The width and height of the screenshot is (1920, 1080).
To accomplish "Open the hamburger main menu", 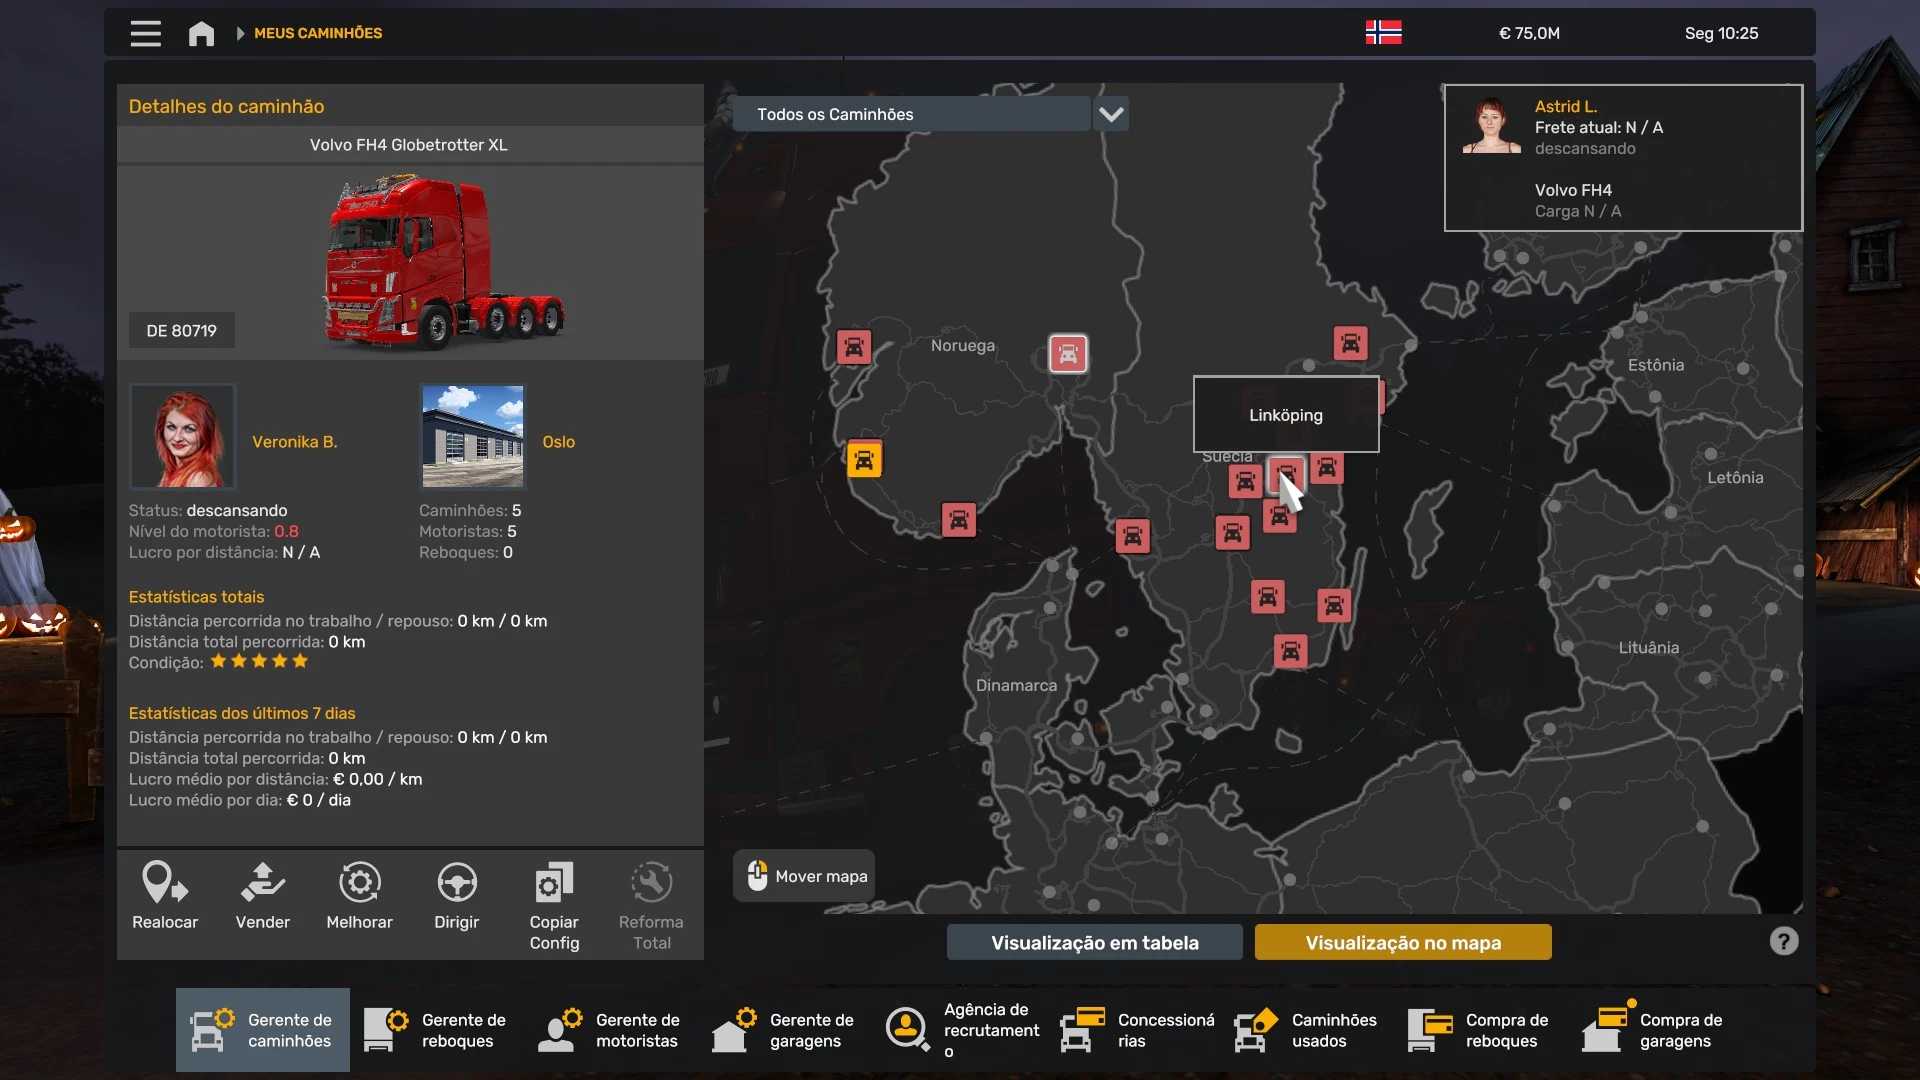I will point(145,33).
